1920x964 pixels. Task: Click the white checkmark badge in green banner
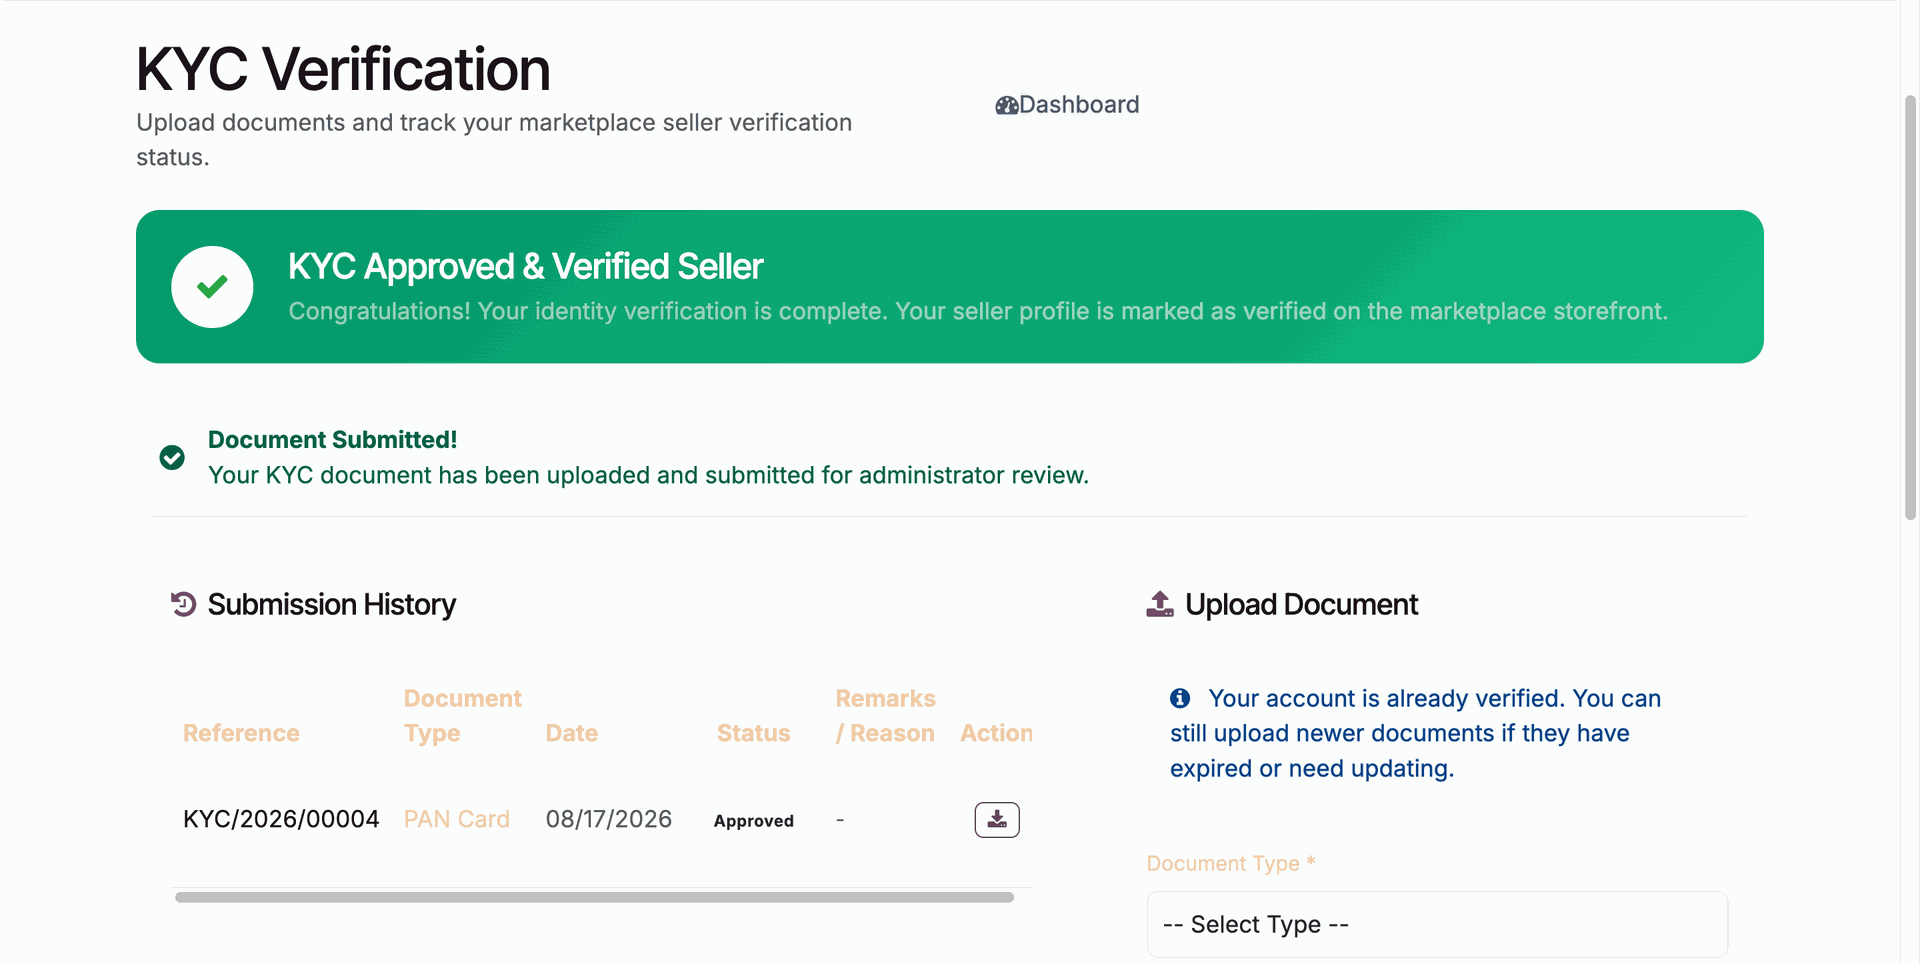point(212,287)
